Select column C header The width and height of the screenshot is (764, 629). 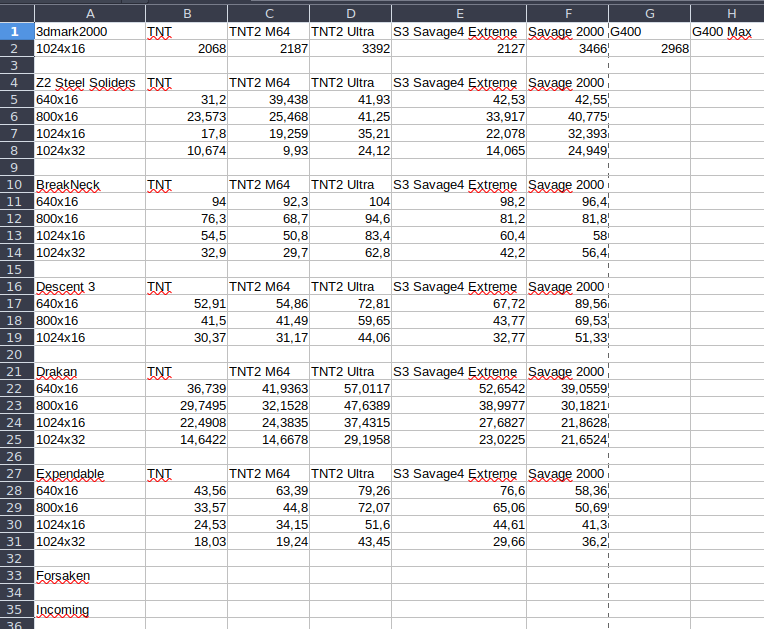[268, 14]
